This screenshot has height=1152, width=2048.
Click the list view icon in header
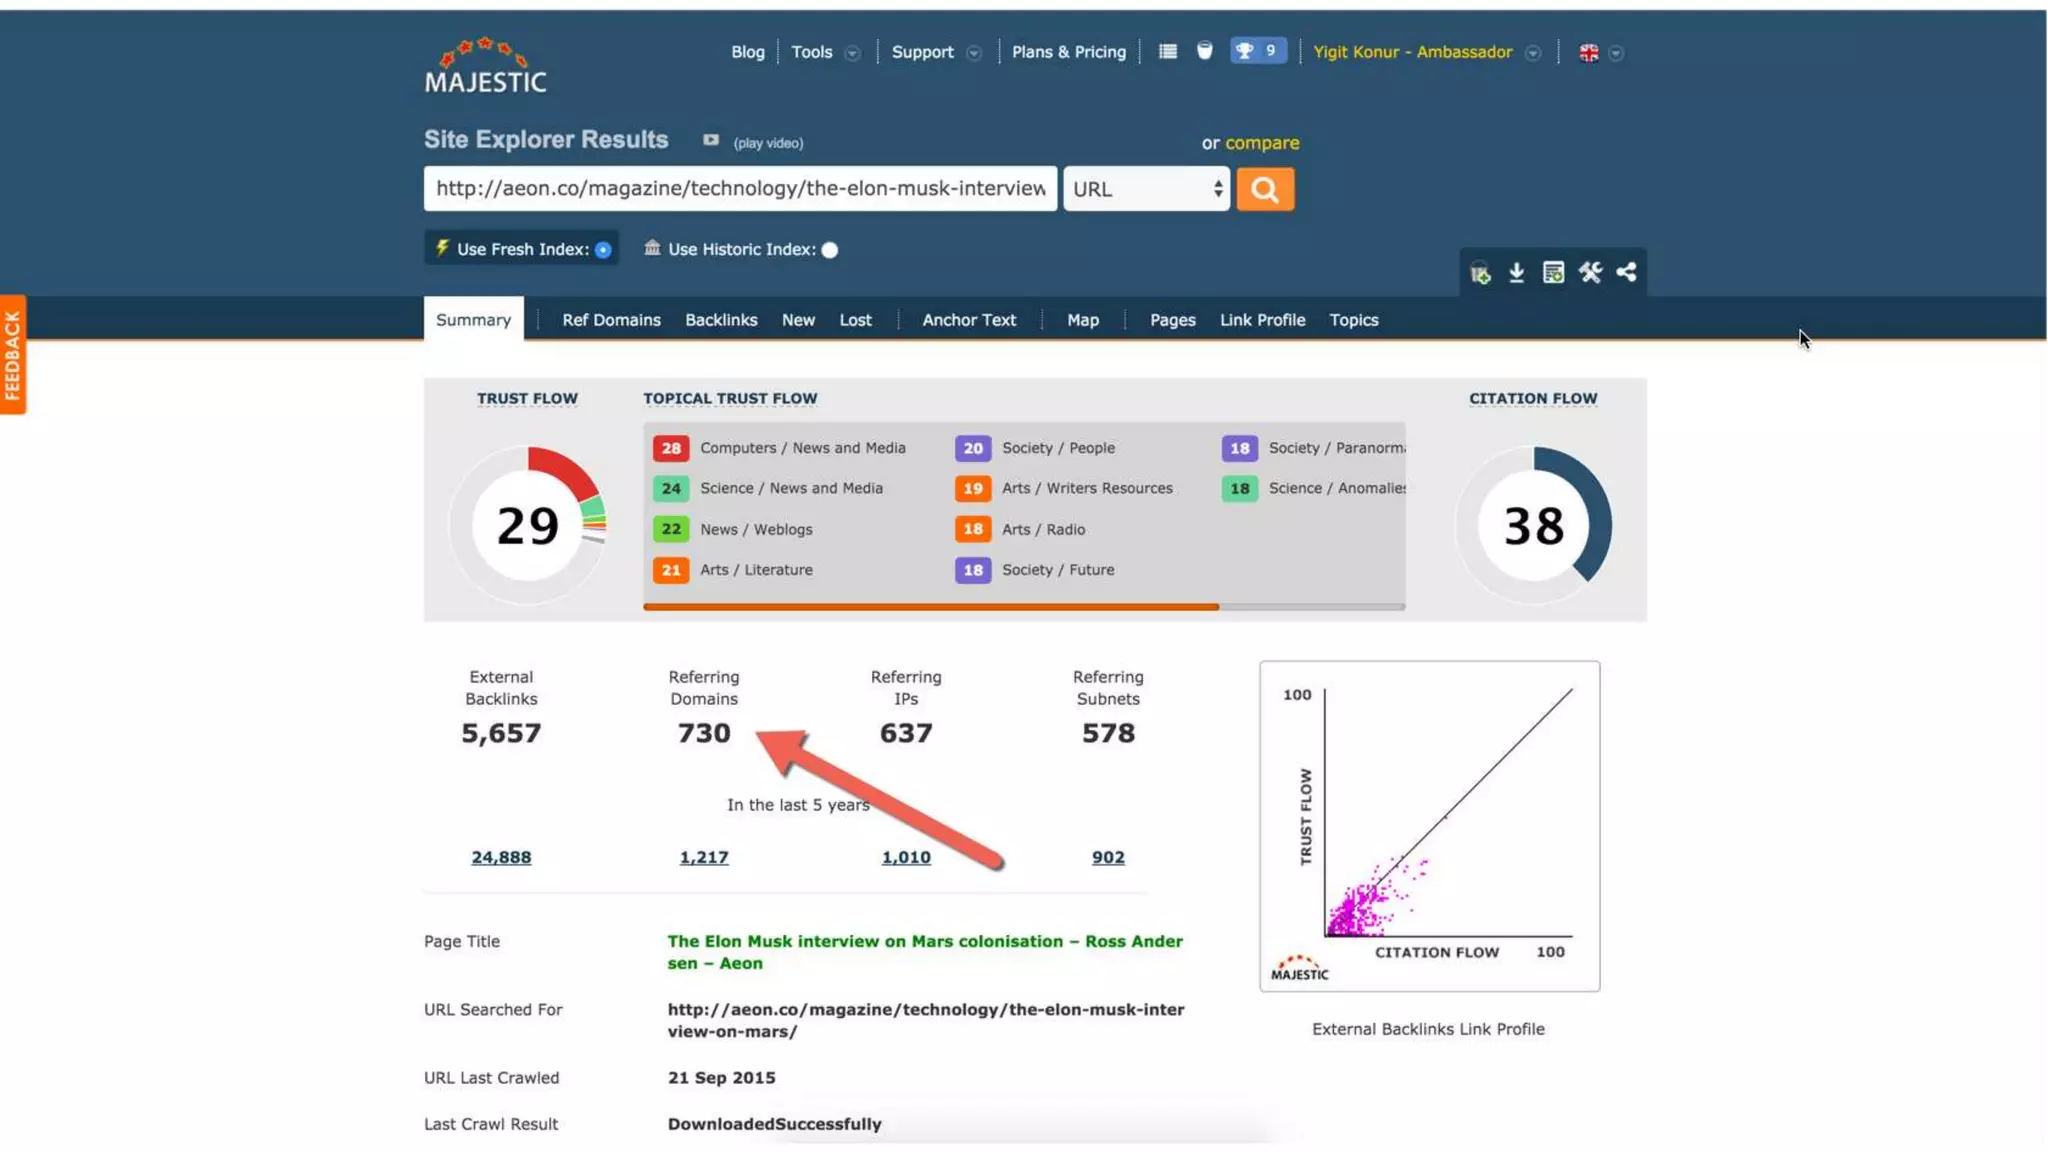click(x=1167, y=51)
